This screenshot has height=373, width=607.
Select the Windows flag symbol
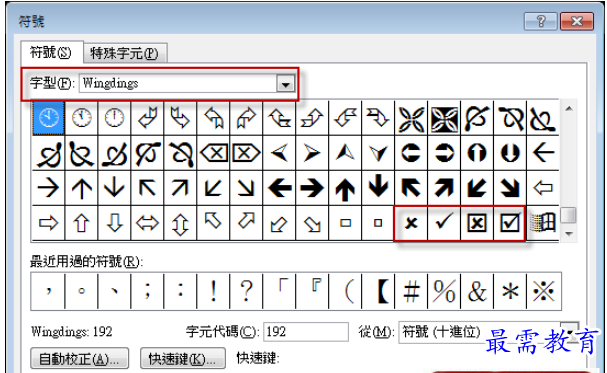tap(543, 223)
